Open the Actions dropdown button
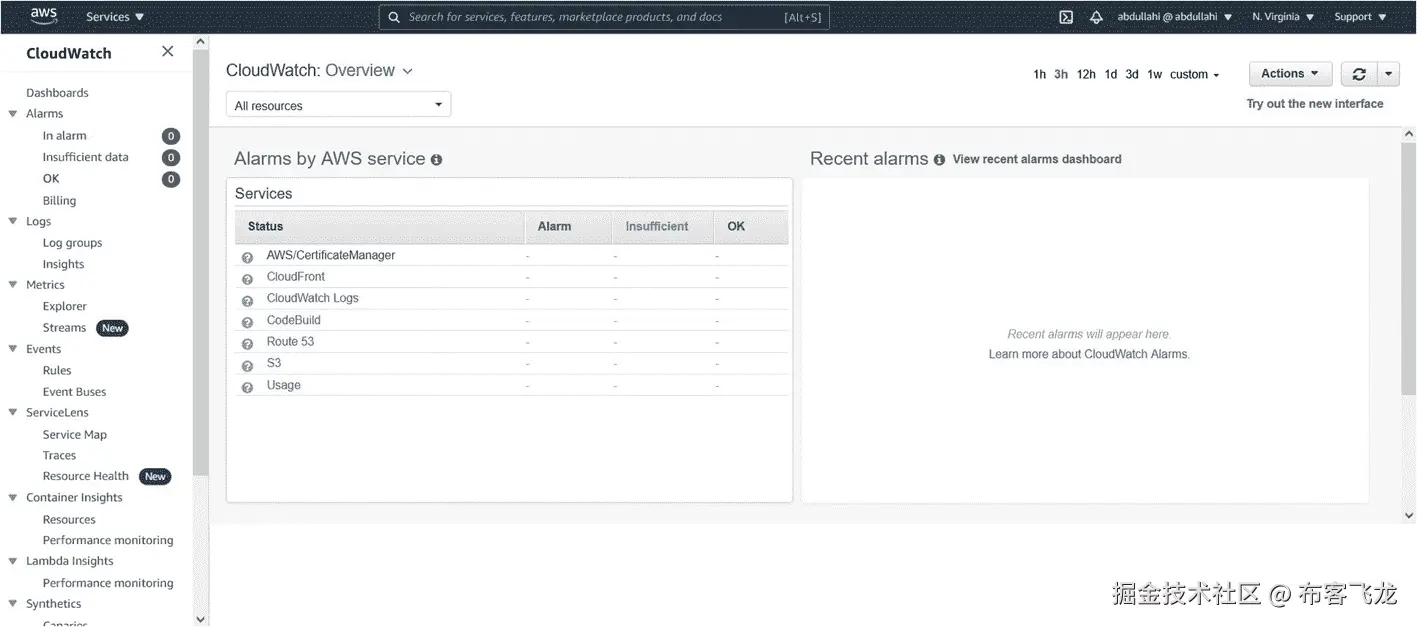The width and height of the screenshot is (1417, 627). click(x=1290, y=74)
